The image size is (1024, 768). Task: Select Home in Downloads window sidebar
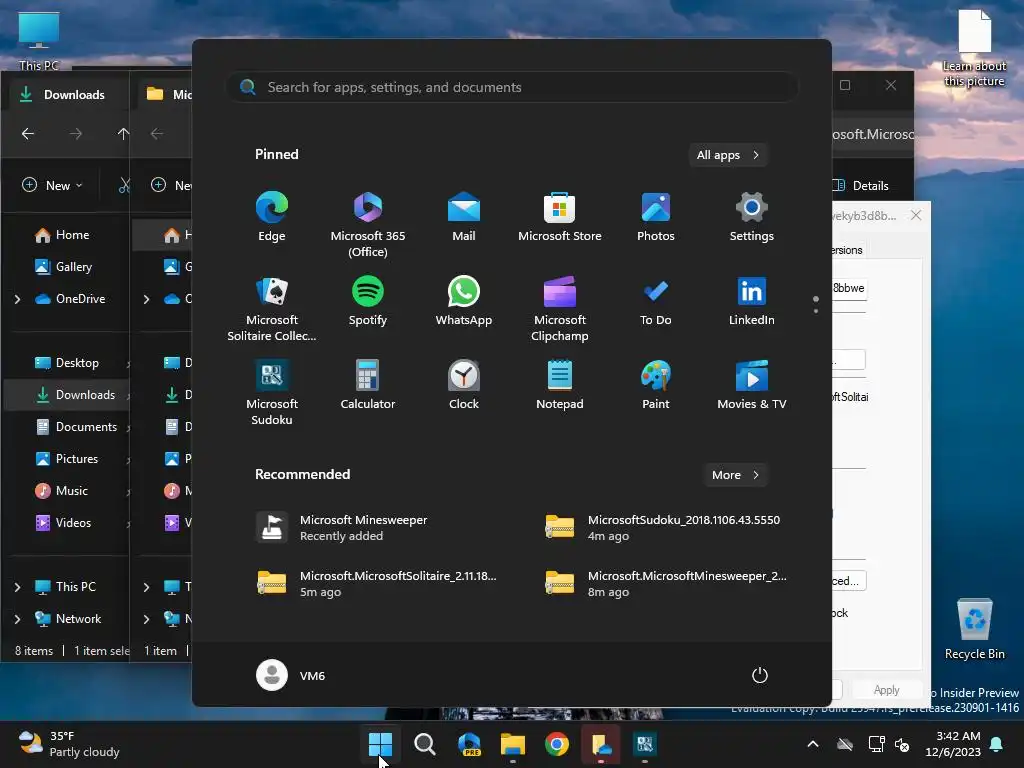65,234
